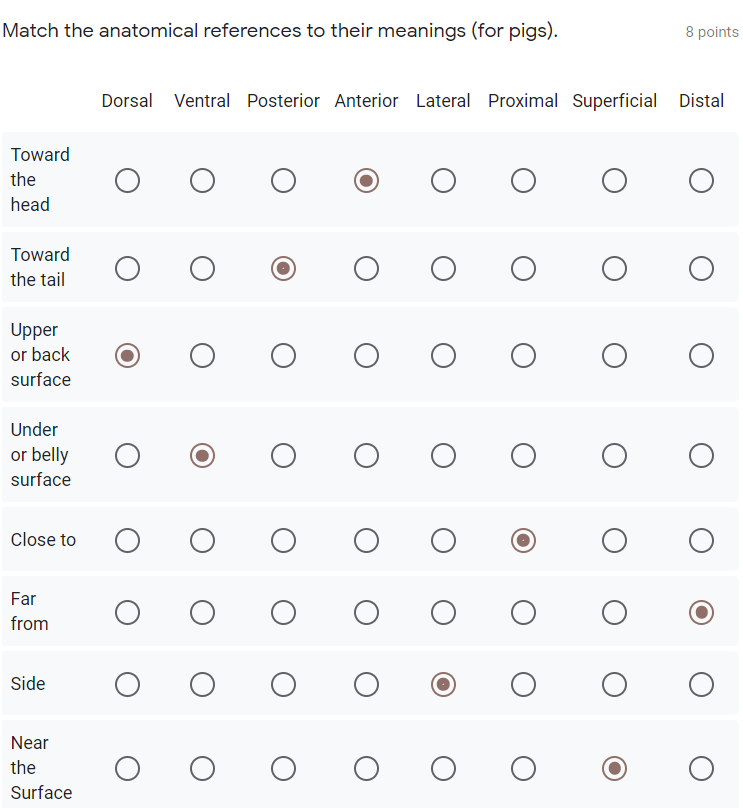Choose Superficial for Near the Surface
This screenshot has width=743, height=808.
[614, 768]
